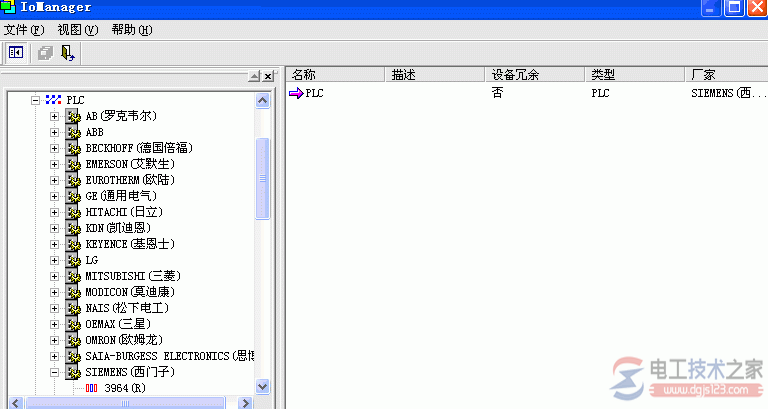Sort by the 厂家 column header
Viewport: 768px width, 409px height.
click(726, 74)
